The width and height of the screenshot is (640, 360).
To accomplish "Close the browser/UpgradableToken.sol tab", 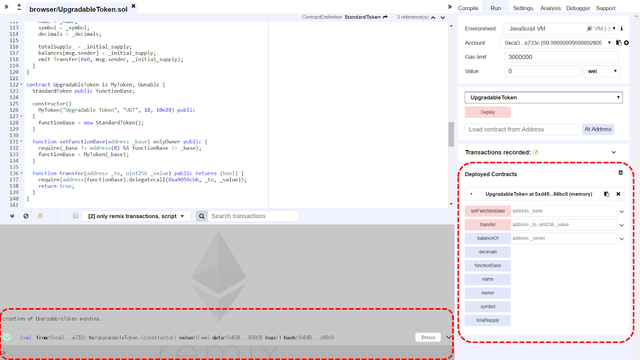I will pyautogui.click(x=133, y=6).
